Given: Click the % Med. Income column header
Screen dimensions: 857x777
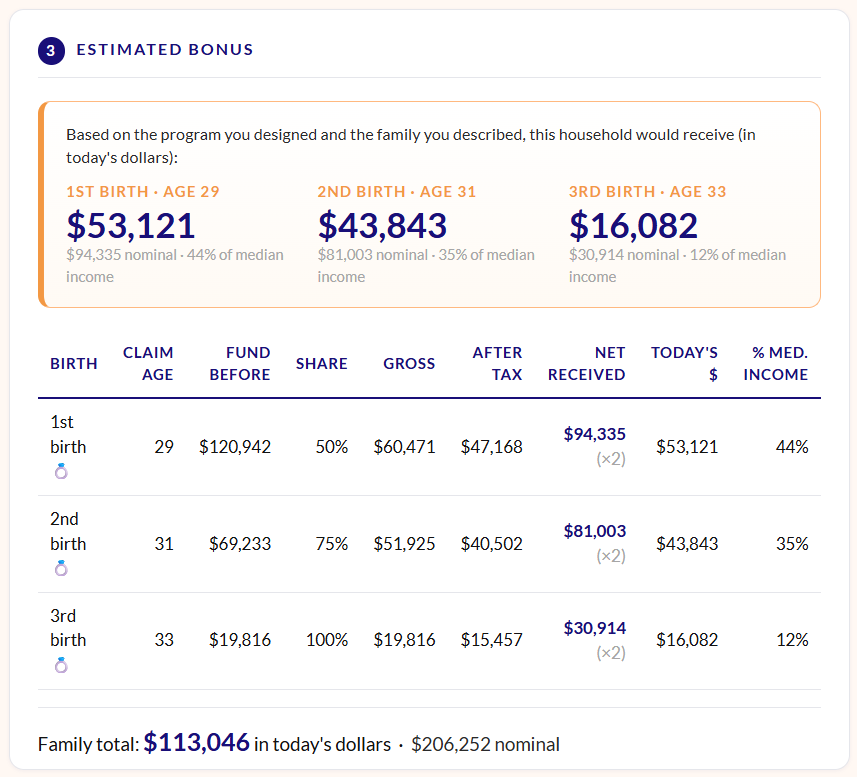Looking at the screenshot, I should point(776,363).
